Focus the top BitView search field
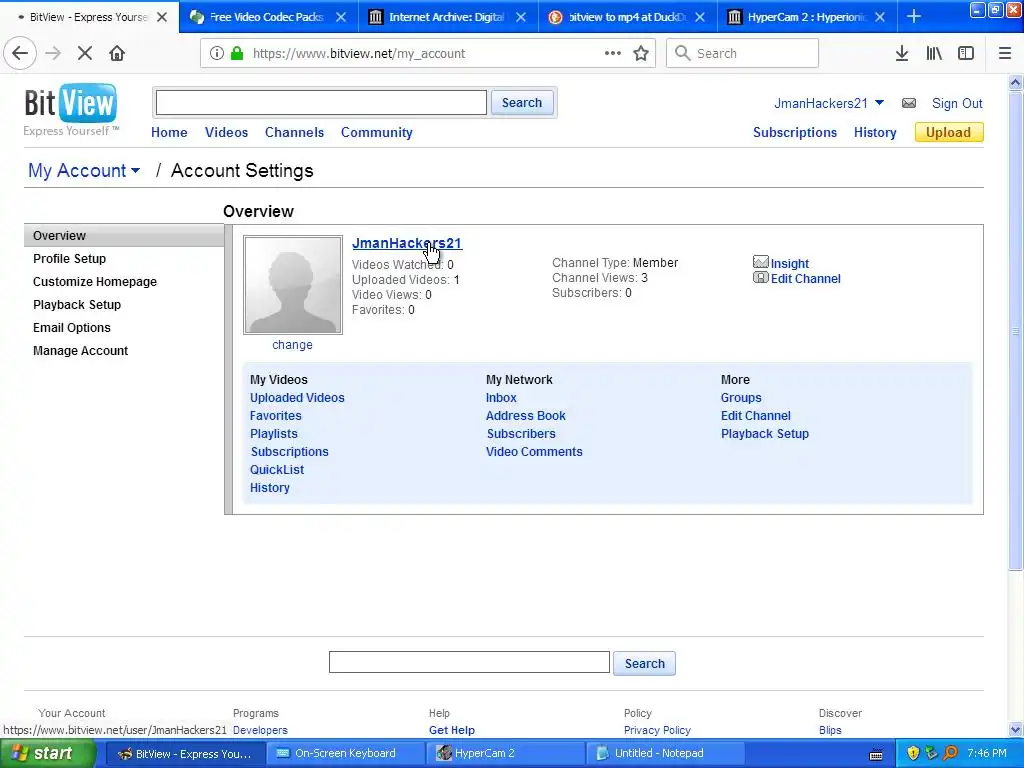 tap(321, 103)
